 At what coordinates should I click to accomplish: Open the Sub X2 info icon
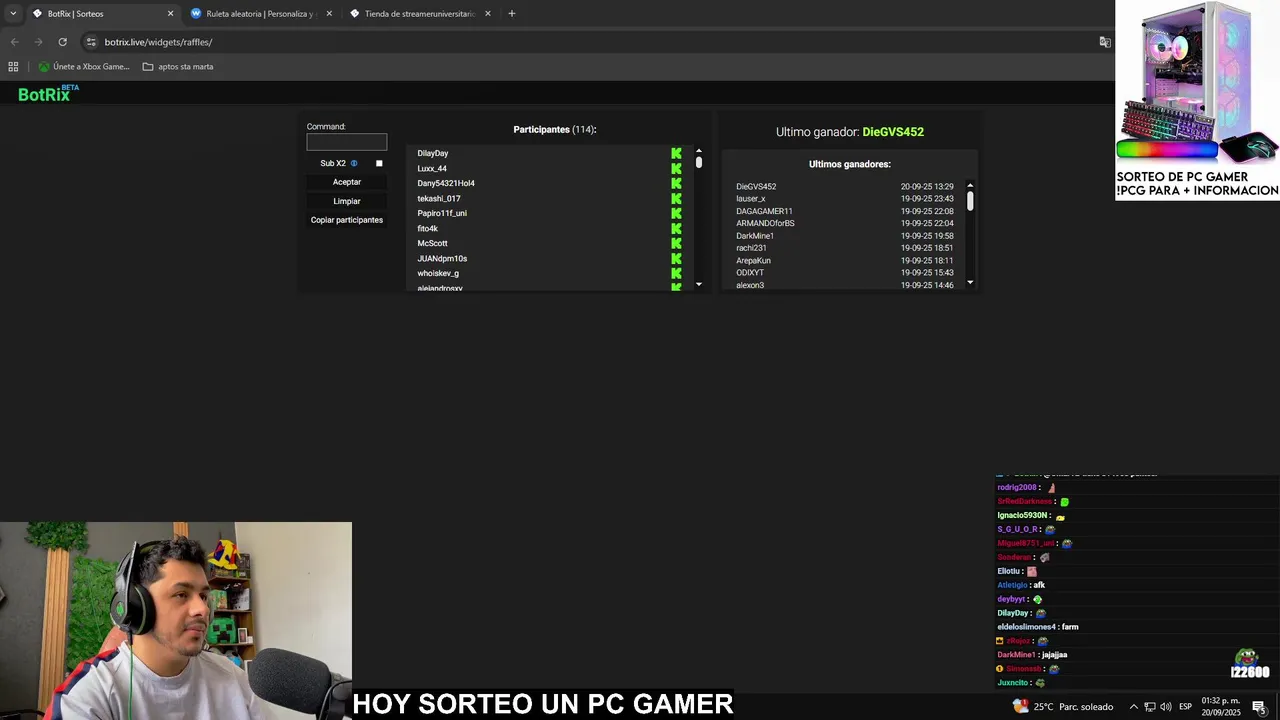354,163
